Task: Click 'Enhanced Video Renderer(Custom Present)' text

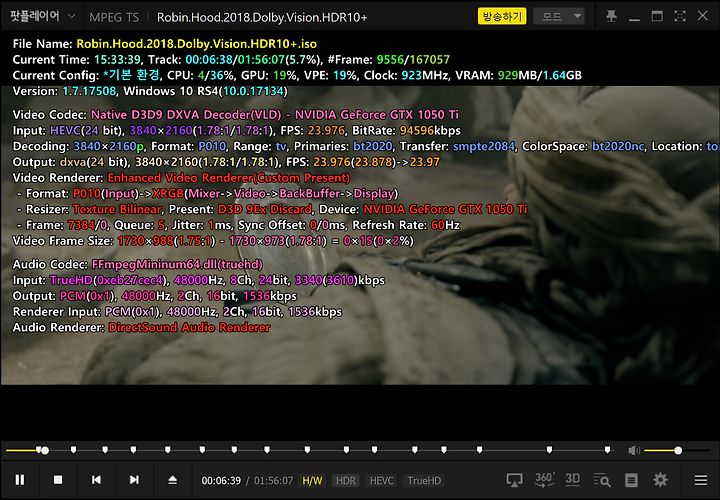Action: (x=229, y=178)
